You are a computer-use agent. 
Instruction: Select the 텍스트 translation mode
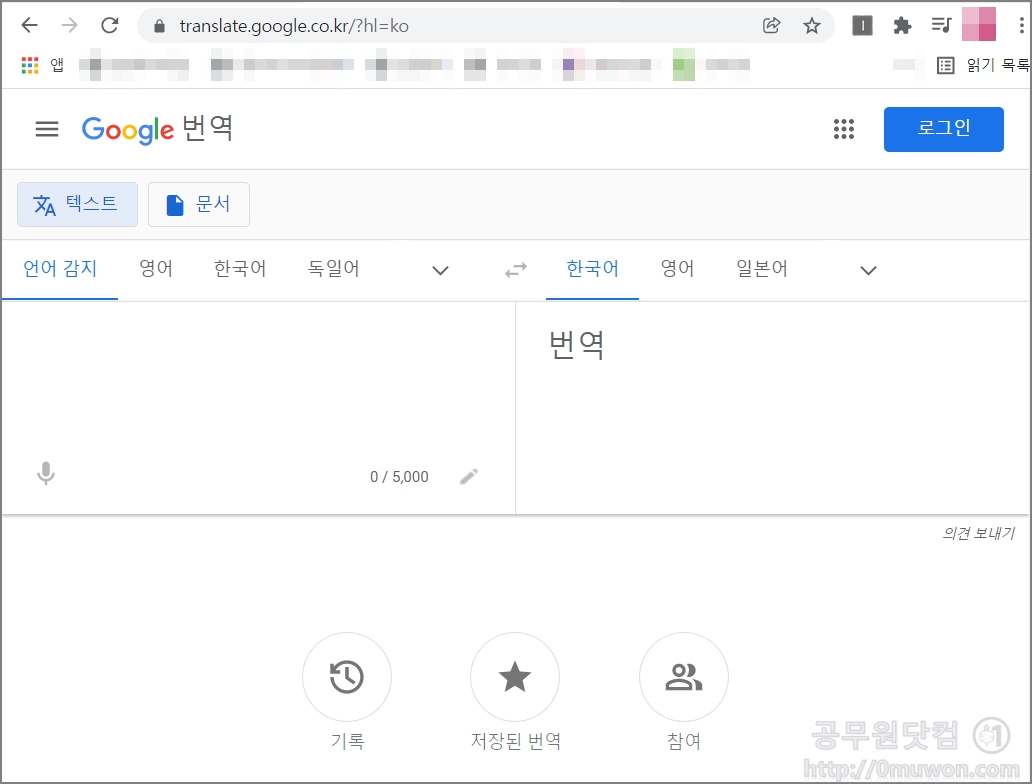pos(77,204)
